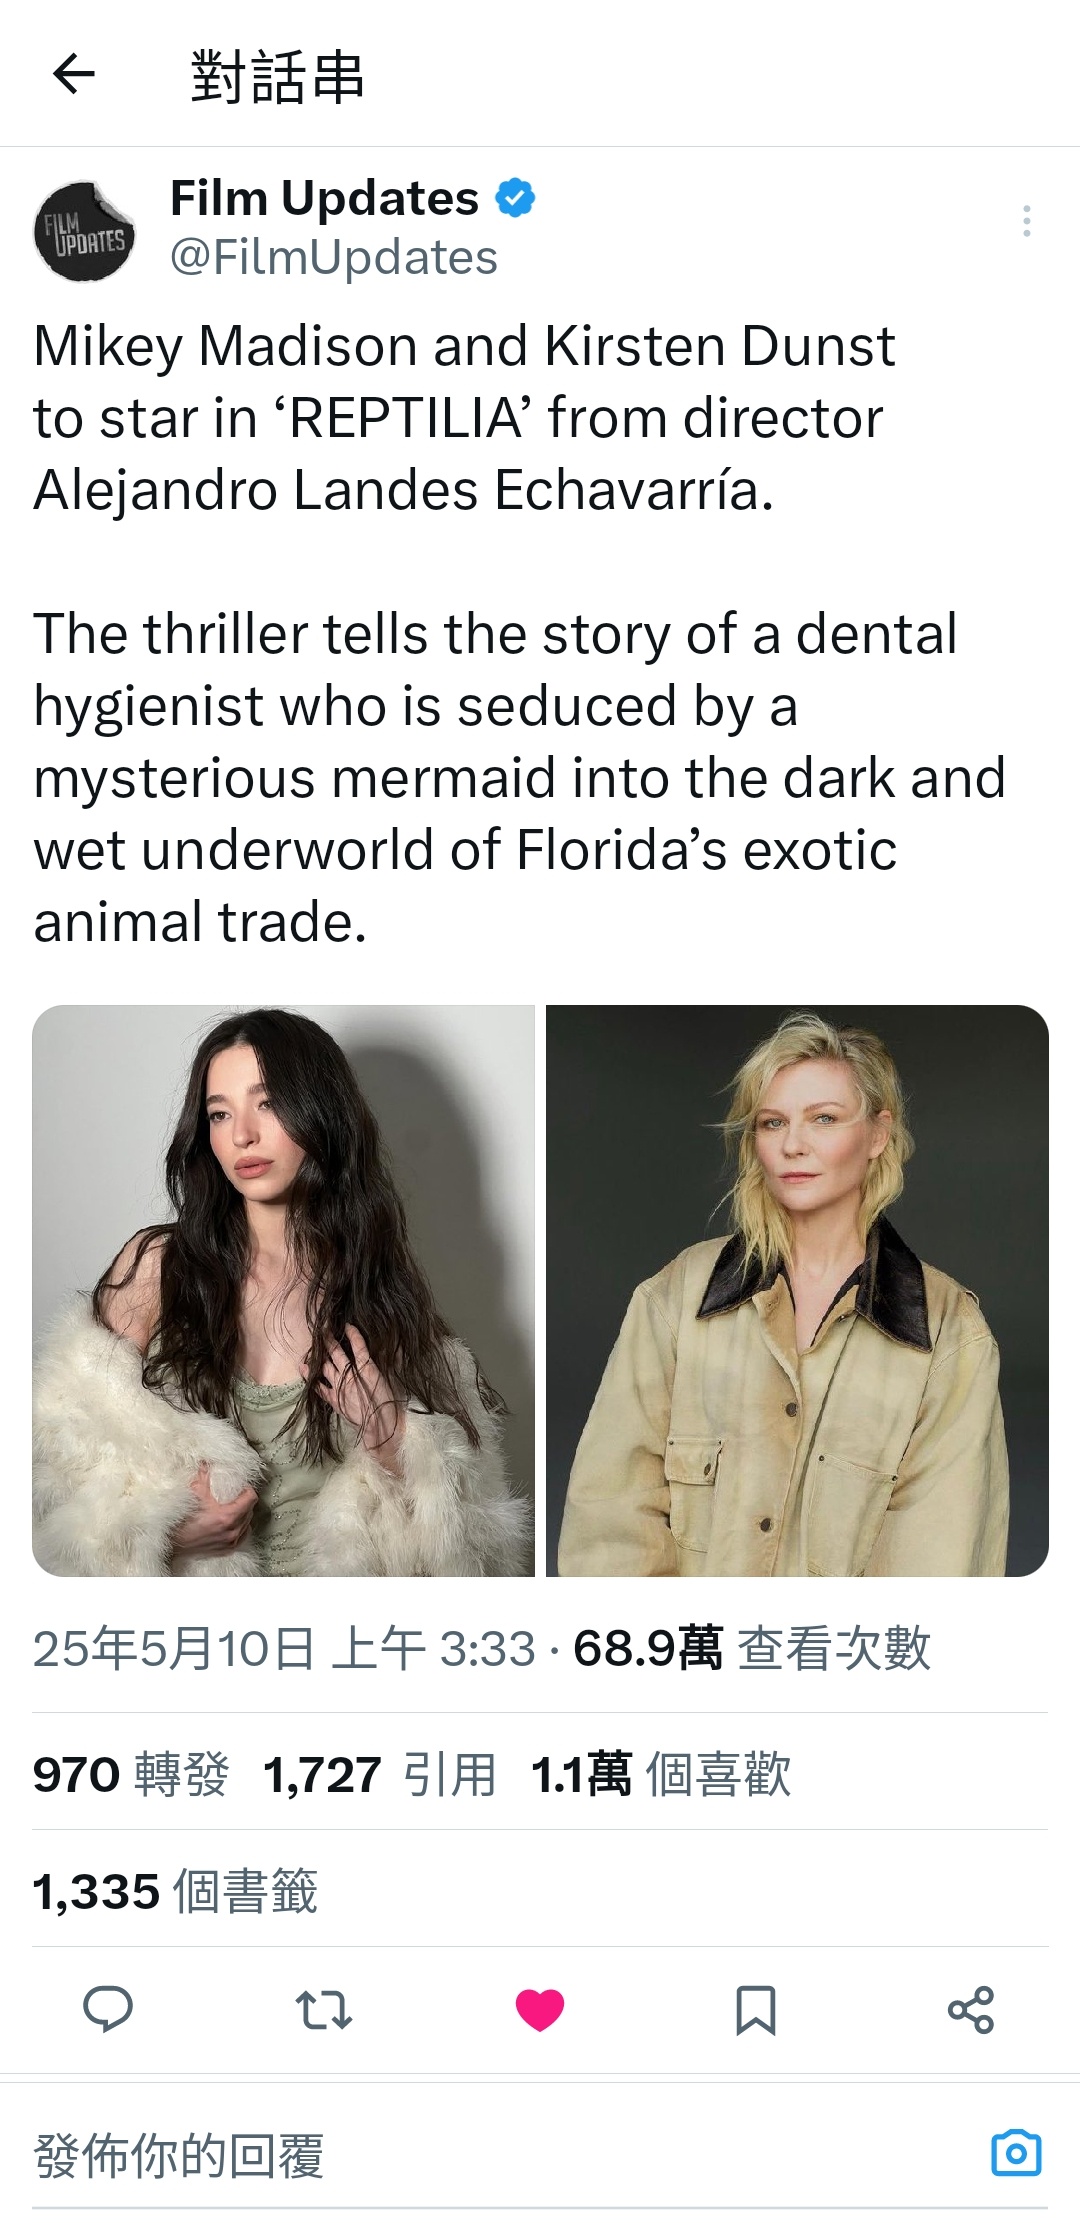Open the Film Updates profile avatar
Viewport: 1080px width, 2223px height.
(85, 231)
